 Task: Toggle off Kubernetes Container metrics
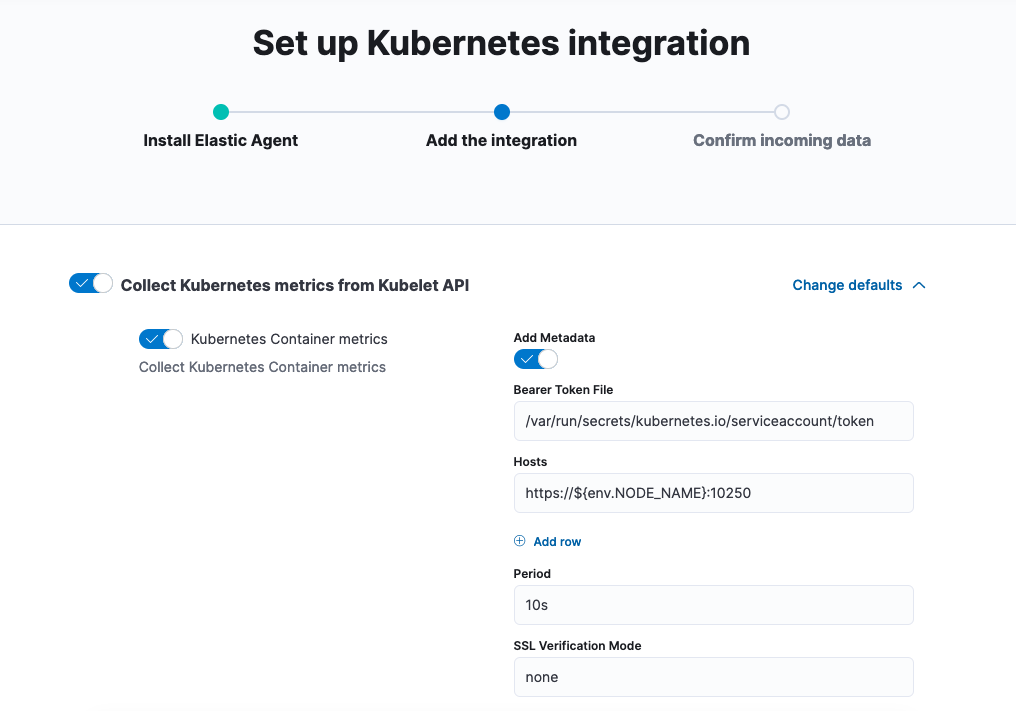point(161,339)
